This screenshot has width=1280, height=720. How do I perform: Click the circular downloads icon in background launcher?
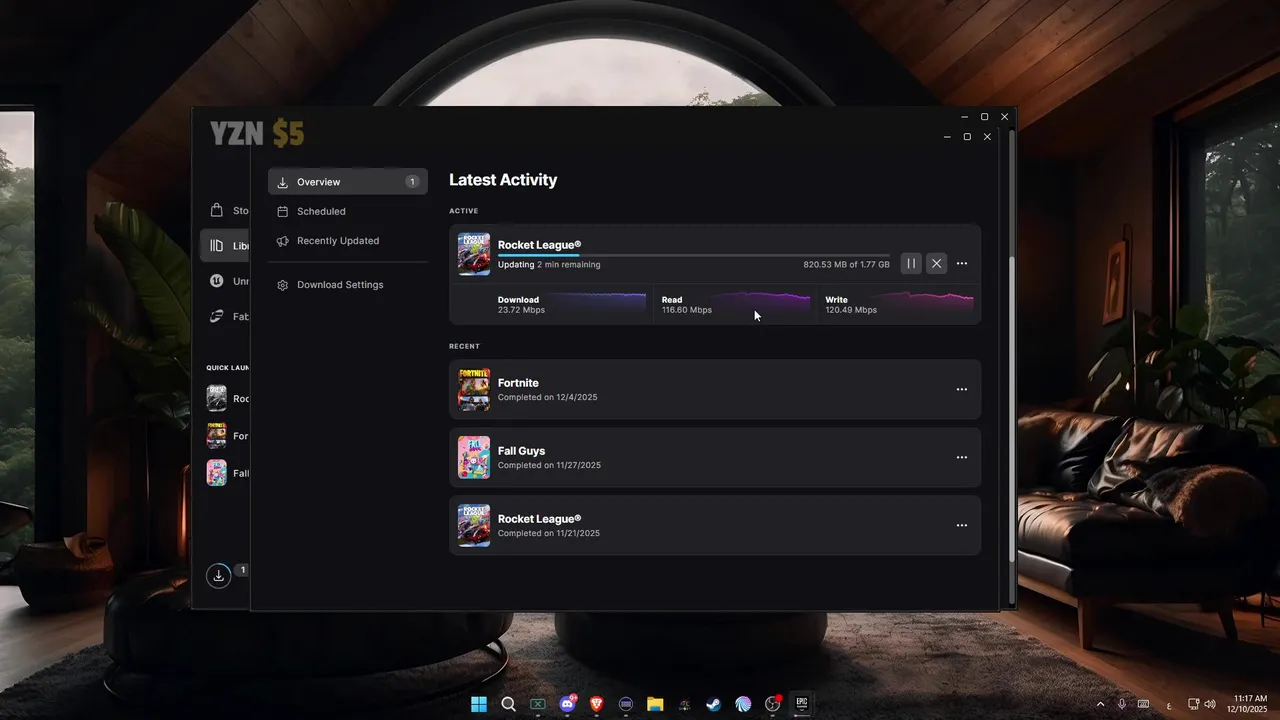218,576
